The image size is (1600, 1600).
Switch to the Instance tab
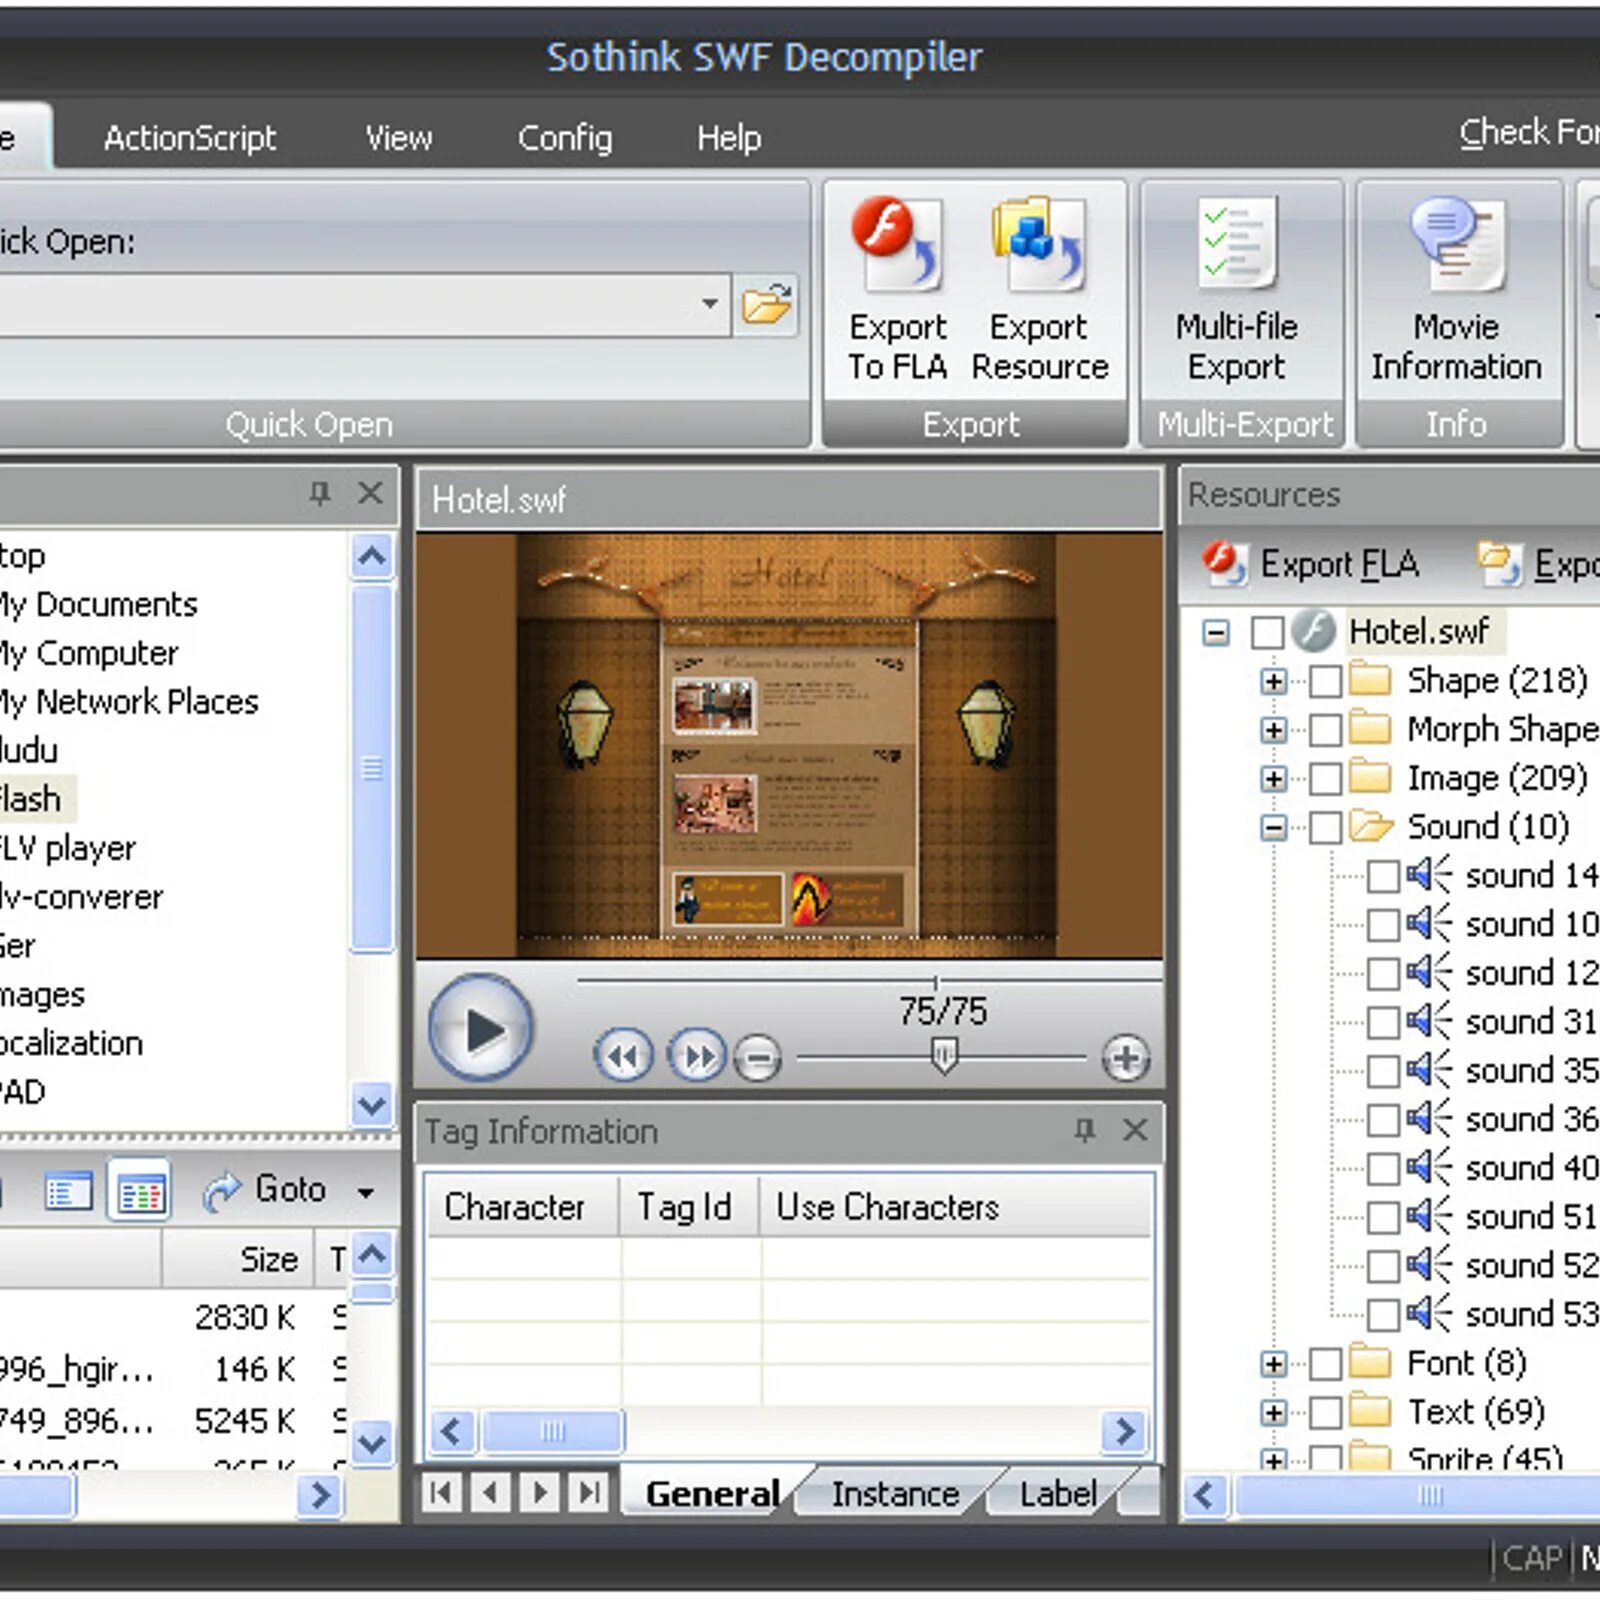pos(895,1493)
